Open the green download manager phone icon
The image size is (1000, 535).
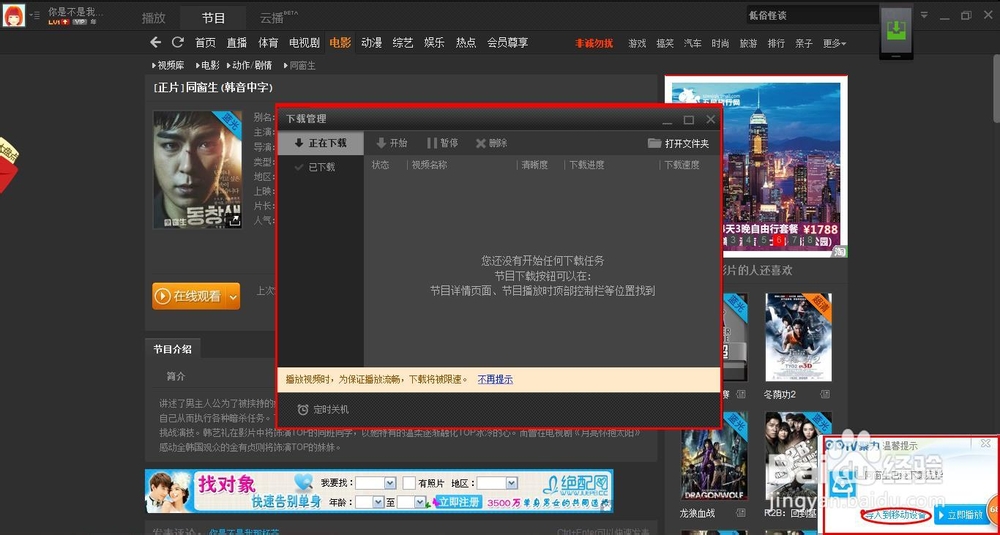click(x=896, y=30)
